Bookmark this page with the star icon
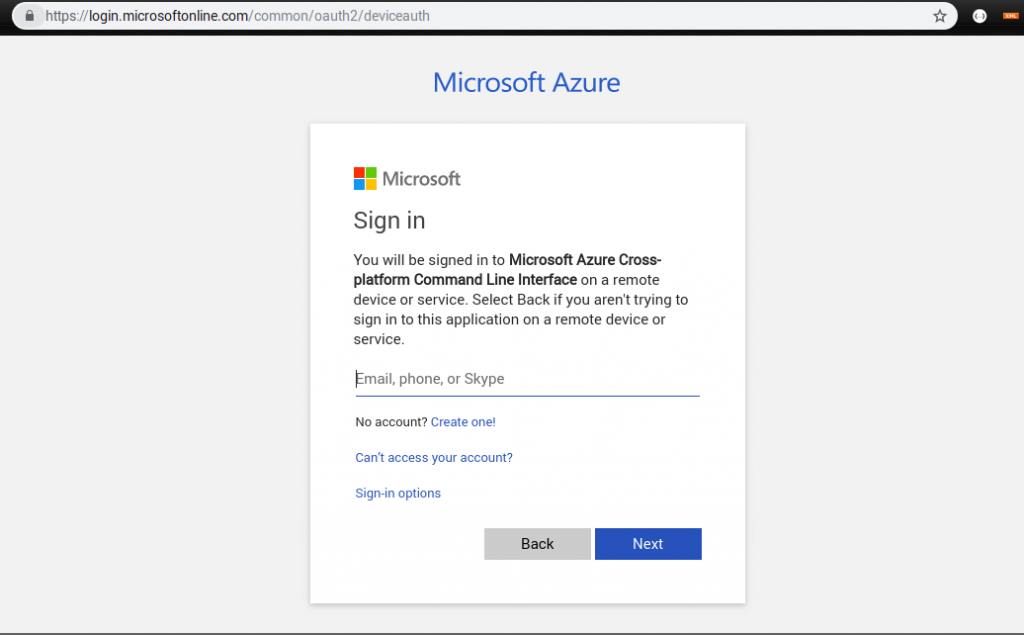 tap(939, 16)
